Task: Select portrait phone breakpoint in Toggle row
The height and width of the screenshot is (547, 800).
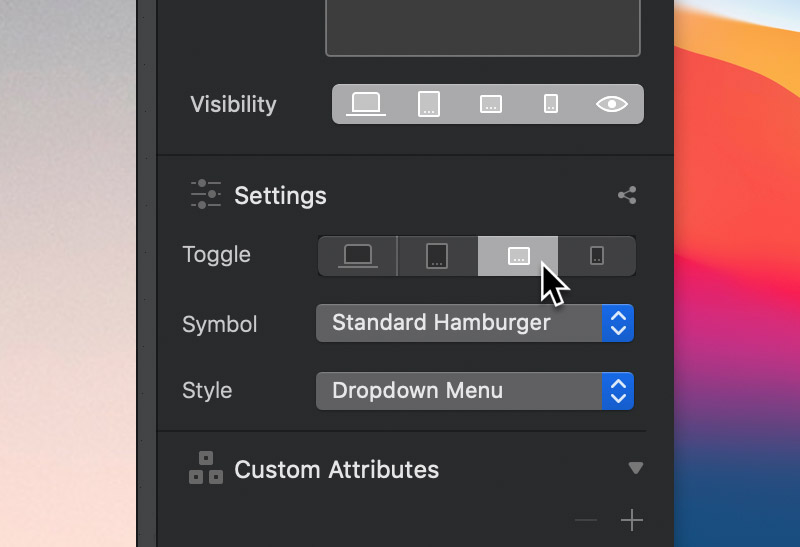Action: (x=597, y=256)
